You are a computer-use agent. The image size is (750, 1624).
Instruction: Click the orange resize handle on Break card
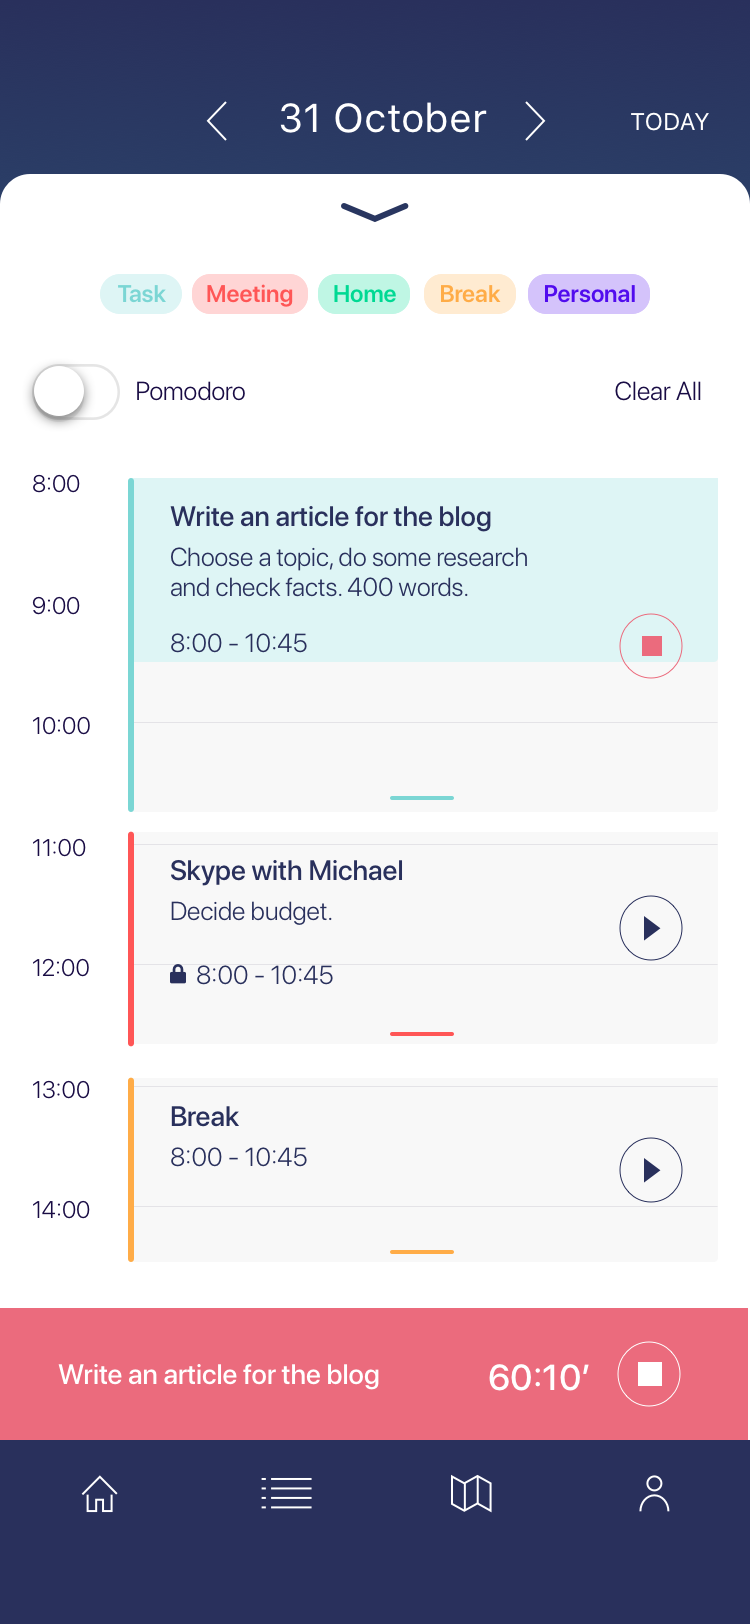[422, 1251]
